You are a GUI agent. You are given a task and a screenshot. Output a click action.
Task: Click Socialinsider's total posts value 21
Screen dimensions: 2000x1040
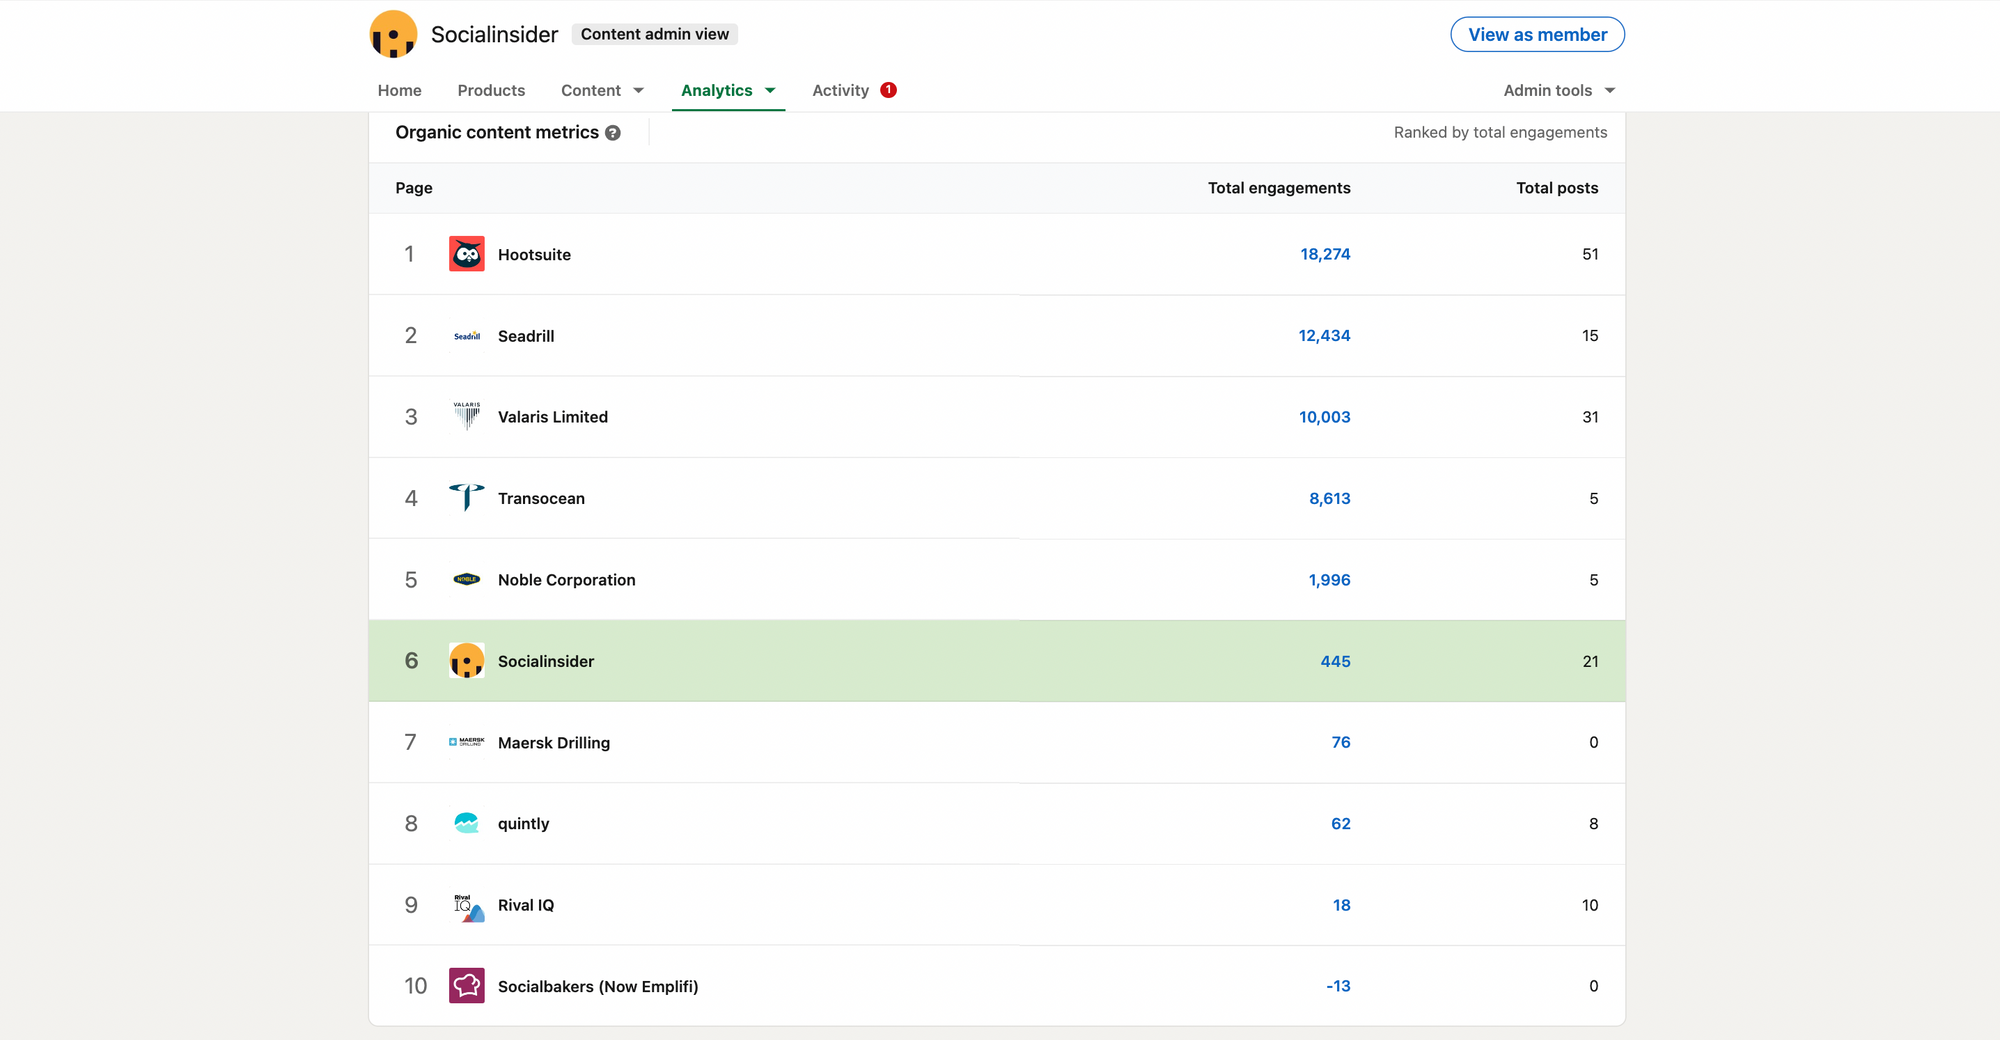point(1590,661)
